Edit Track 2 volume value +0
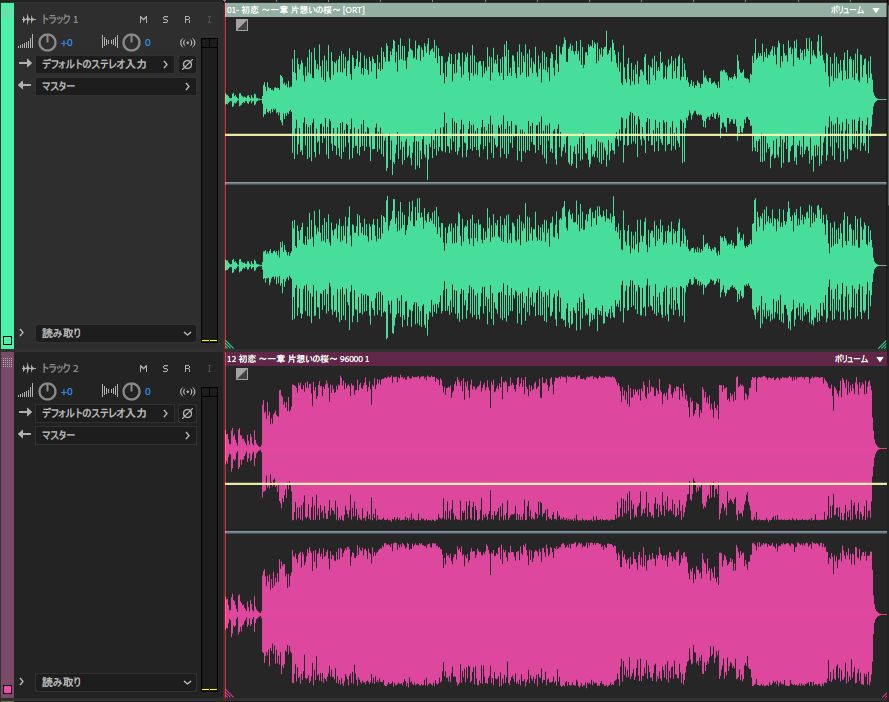Screen dimensions: 889x702 click(x=66, y=392)
